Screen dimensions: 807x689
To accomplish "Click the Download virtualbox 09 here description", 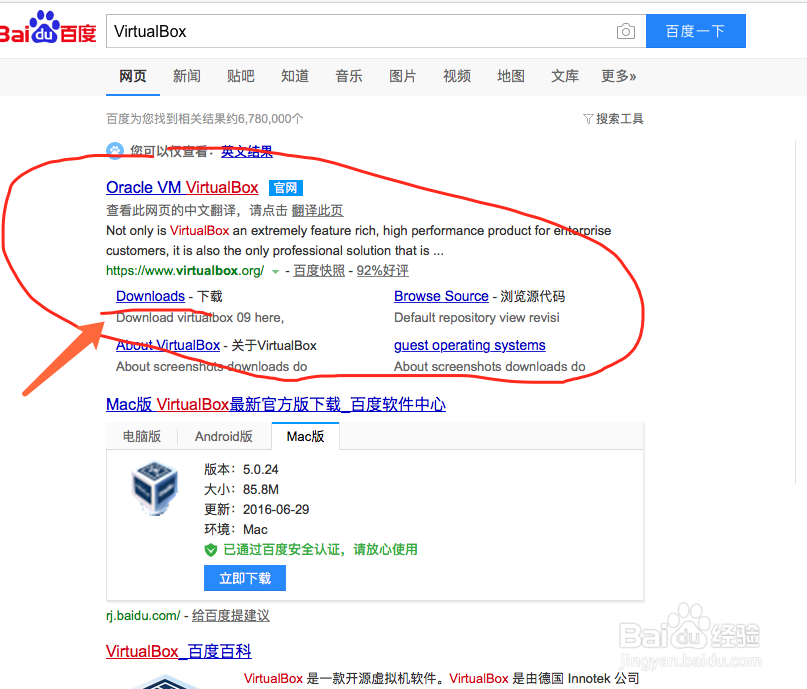I will 200,317.
